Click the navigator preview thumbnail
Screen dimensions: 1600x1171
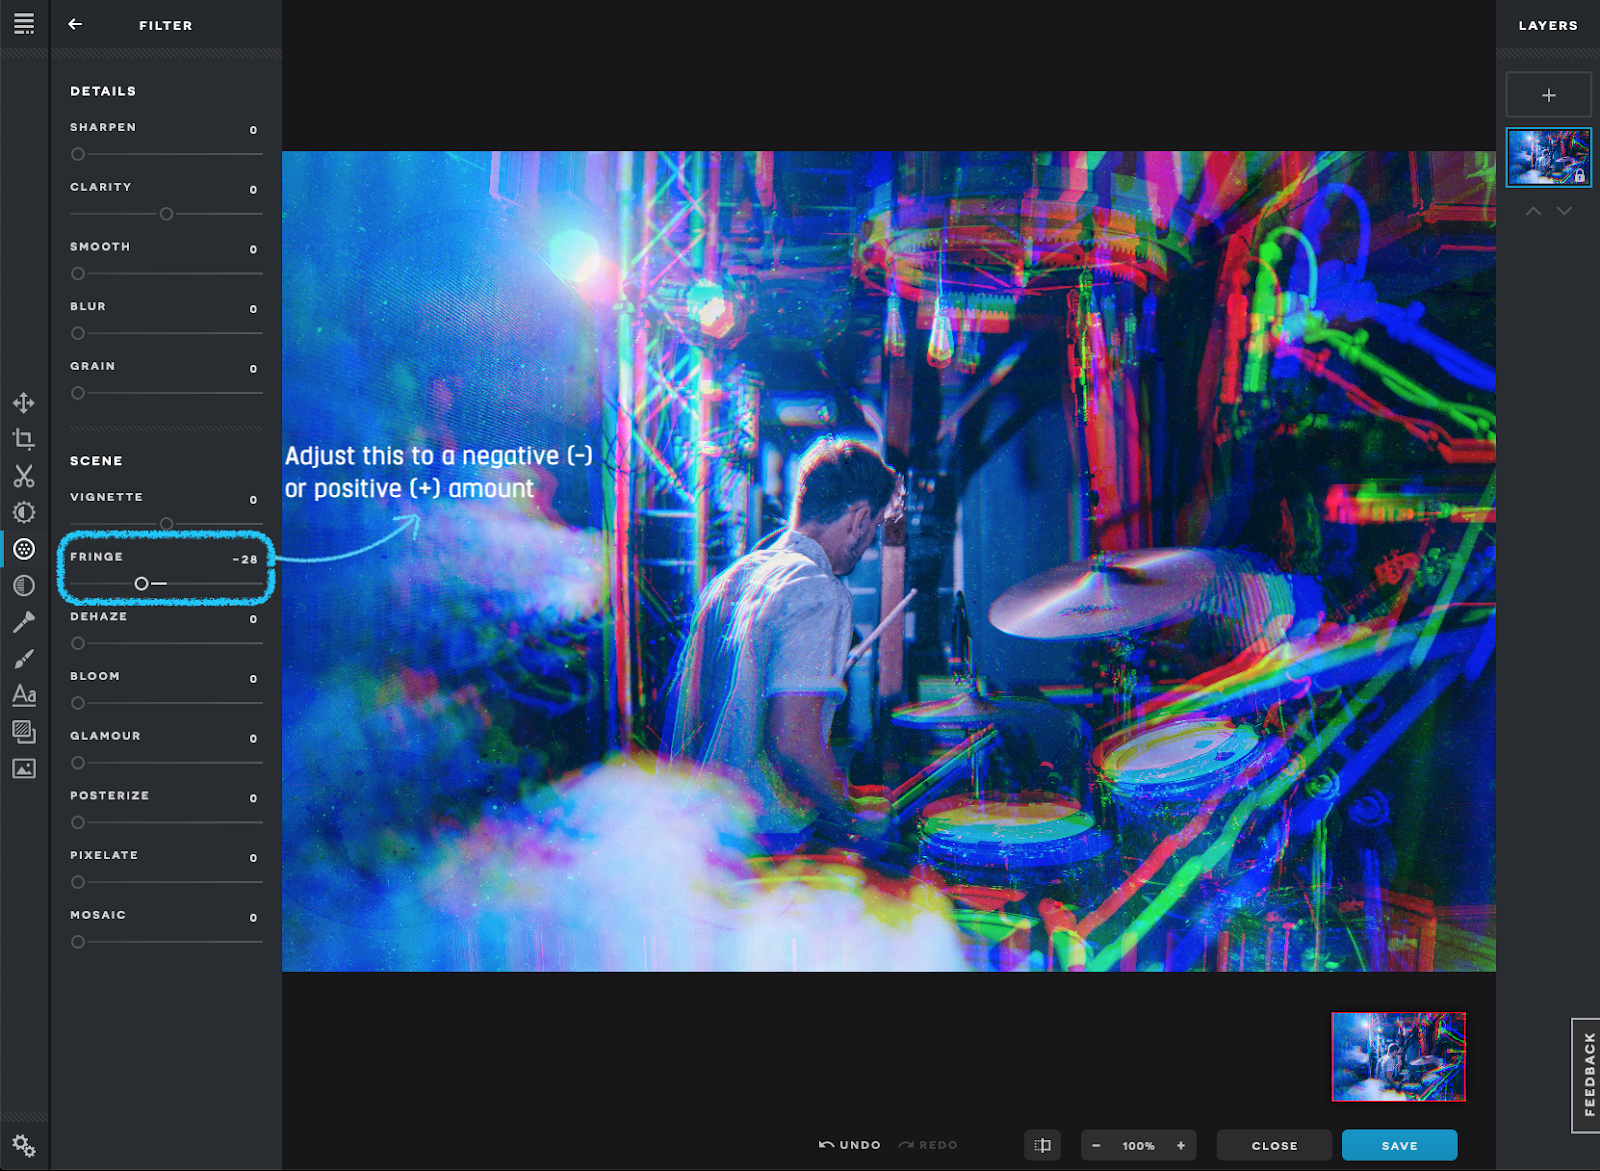click(x=1398, y=1056)
